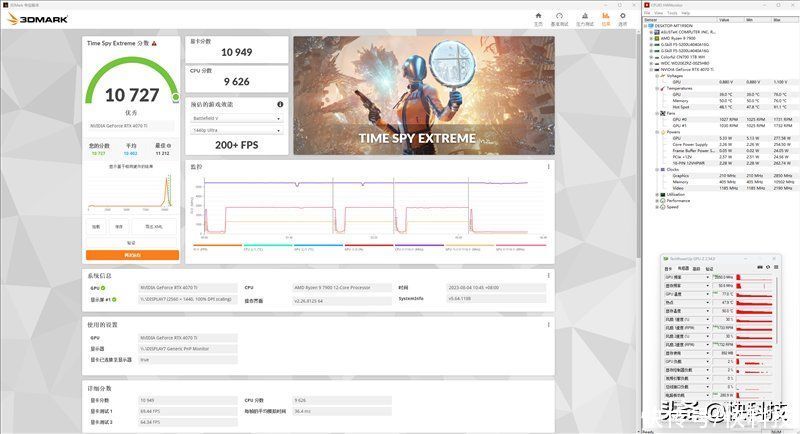Open GPU-Z hamburger menu icon
Screen dimensions: 800x434
coord(776,267)
